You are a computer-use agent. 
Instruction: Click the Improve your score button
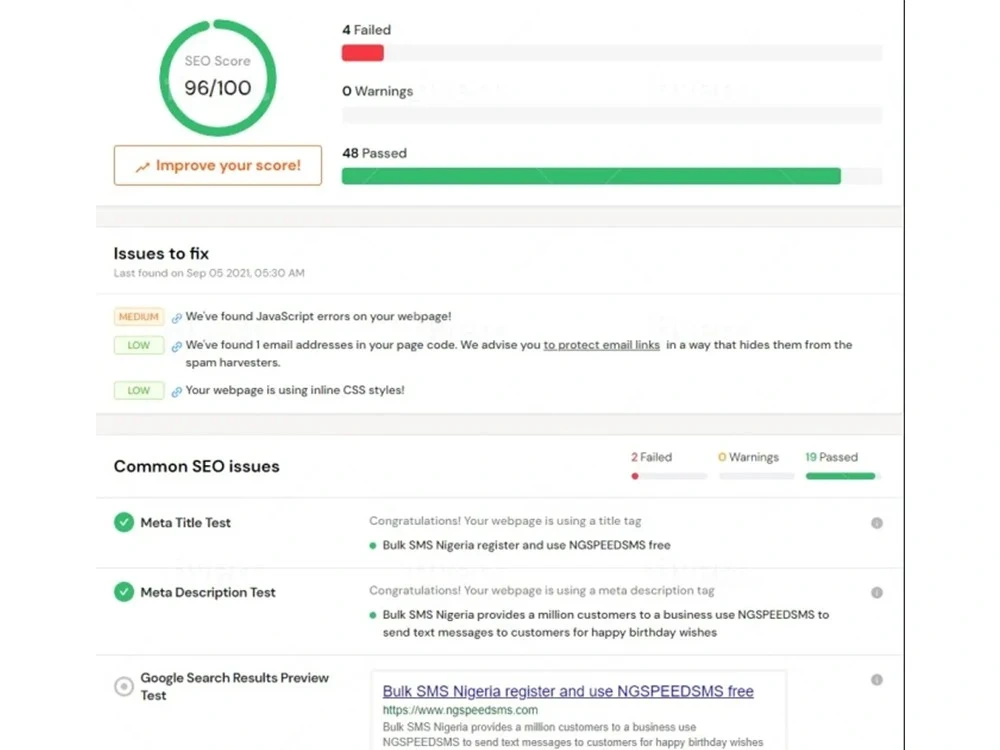[217, 165]
